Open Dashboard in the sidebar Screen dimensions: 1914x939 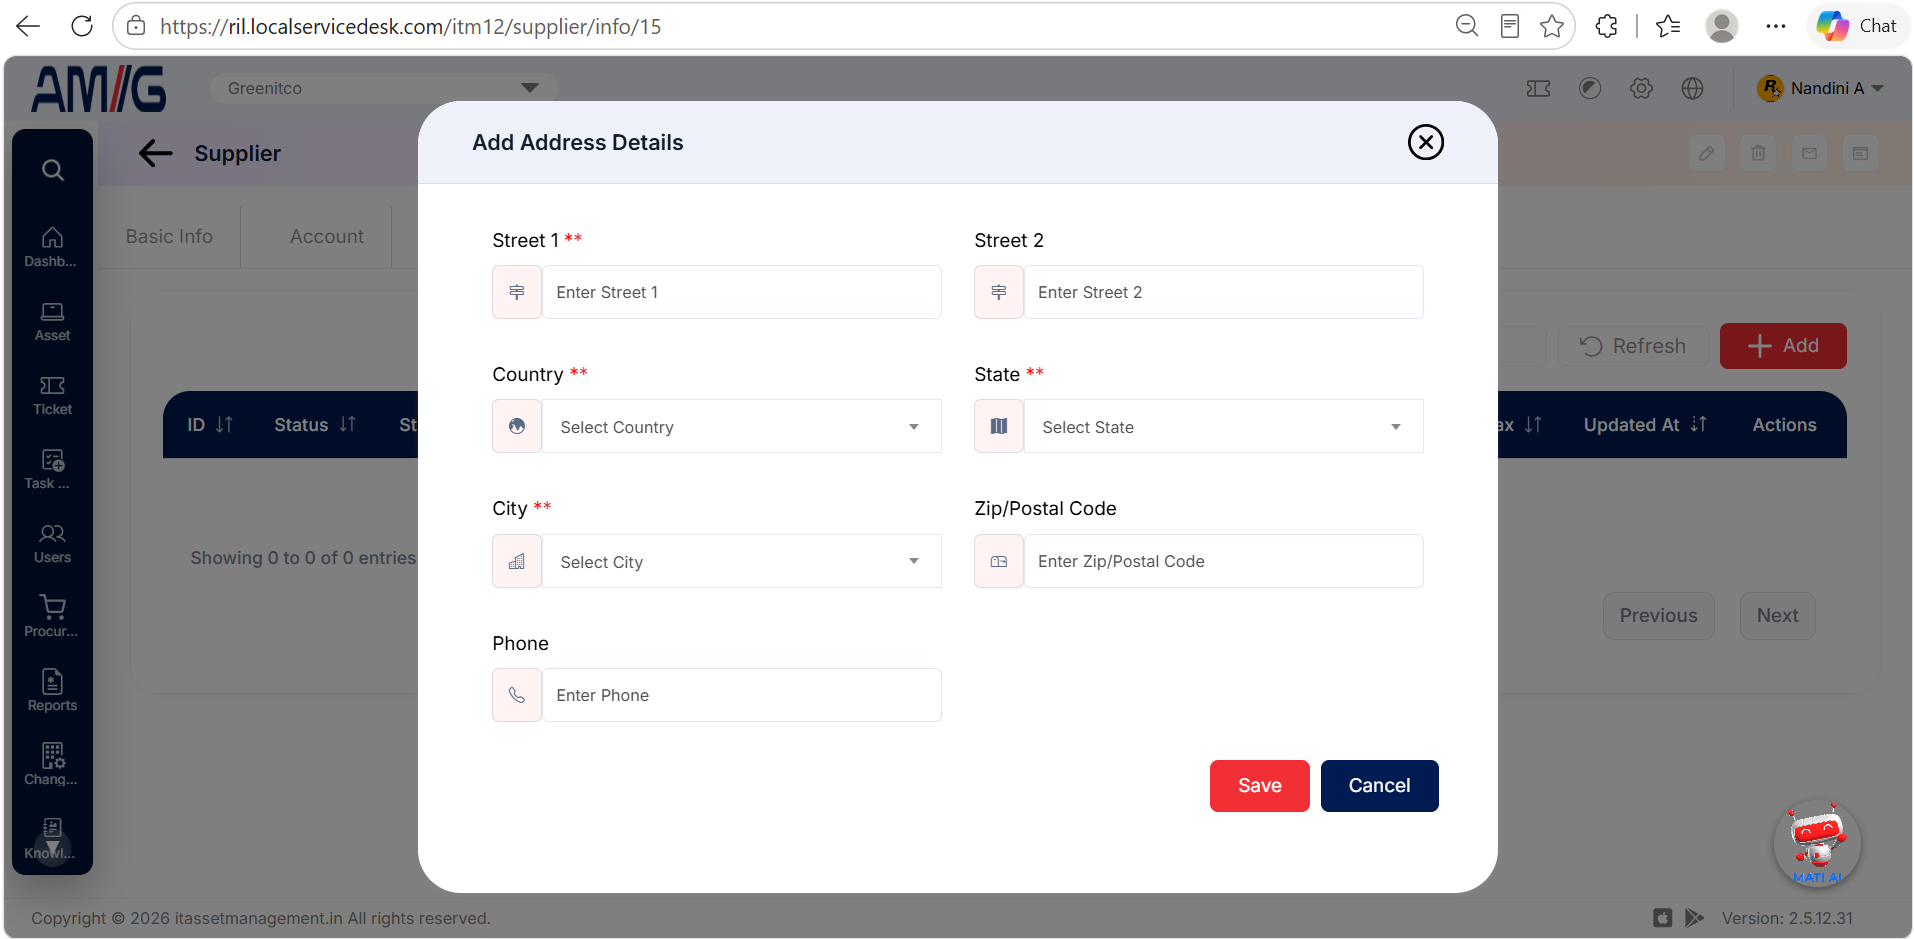coord(52,247)
